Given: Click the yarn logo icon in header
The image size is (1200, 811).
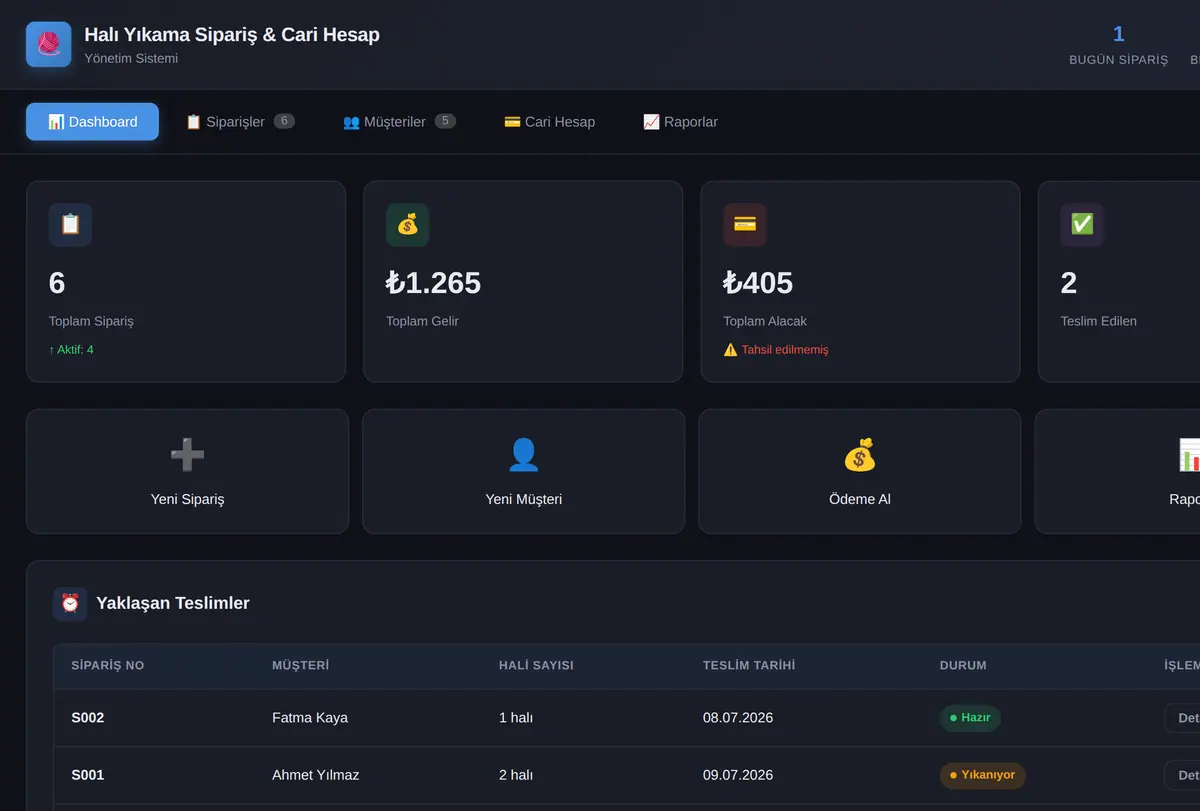Looking at the screenshot, I should tap(49, 44).
